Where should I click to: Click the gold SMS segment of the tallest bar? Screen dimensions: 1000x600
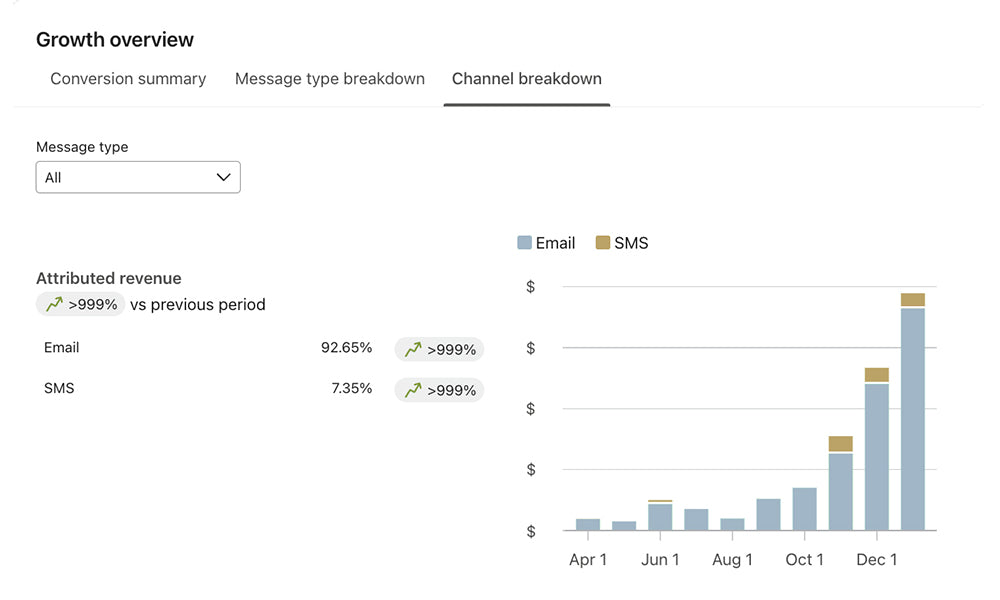(912, 300)
